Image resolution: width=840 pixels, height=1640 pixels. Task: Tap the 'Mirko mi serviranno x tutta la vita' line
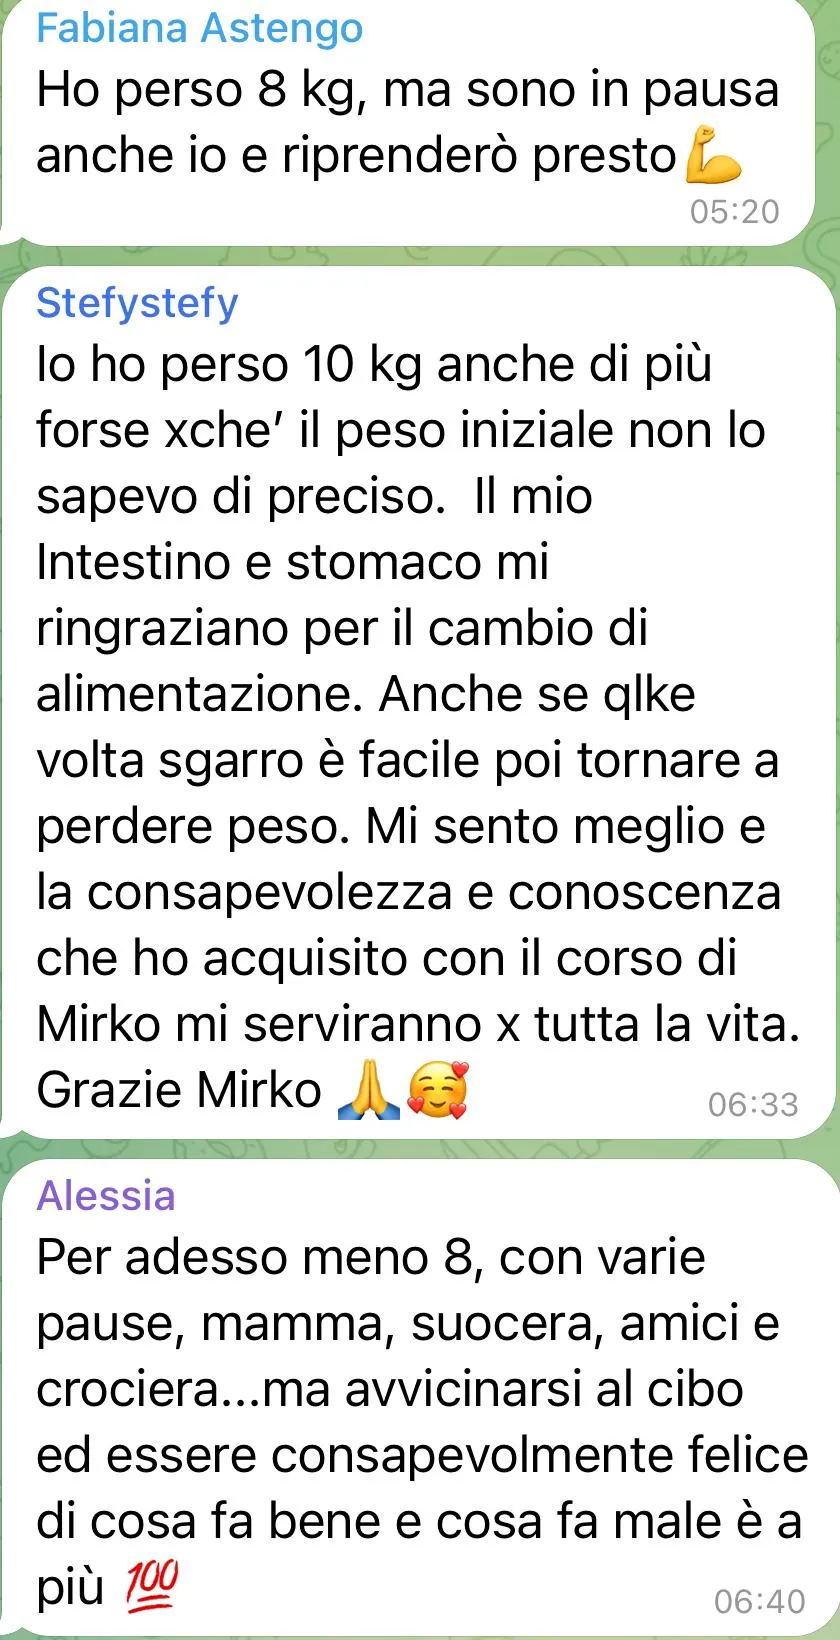(x=418, y=1024)
